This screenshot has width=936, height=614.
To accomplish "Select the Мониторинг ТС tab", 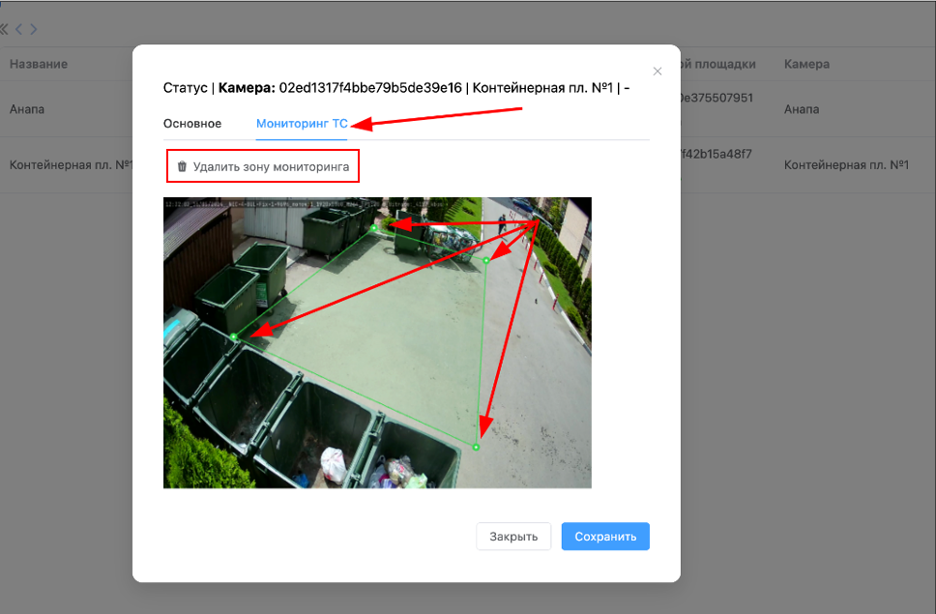I will [302, 123].
